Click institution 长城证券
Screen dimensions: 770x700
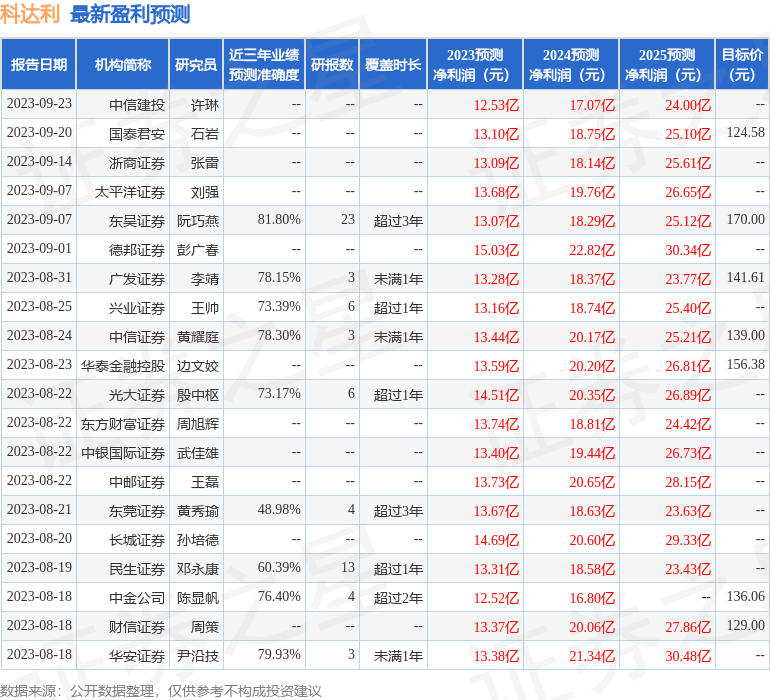pyautogui.click(x=137, y=540)
